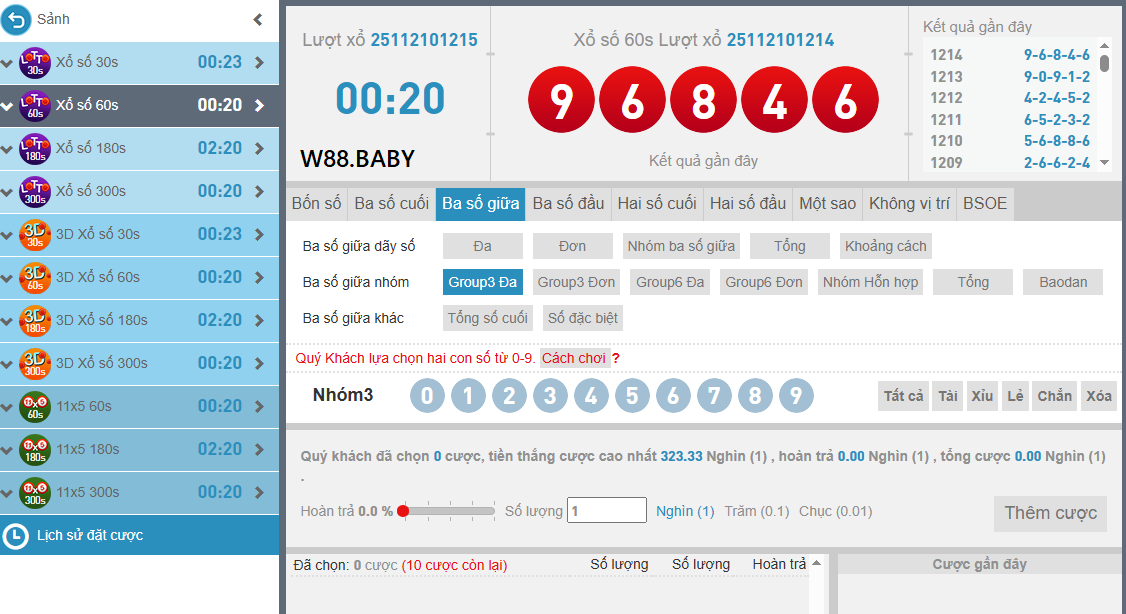1126x614 pixels.
Task: Expand Xổ số 180s with right chevron
Action: click(260, 149)
